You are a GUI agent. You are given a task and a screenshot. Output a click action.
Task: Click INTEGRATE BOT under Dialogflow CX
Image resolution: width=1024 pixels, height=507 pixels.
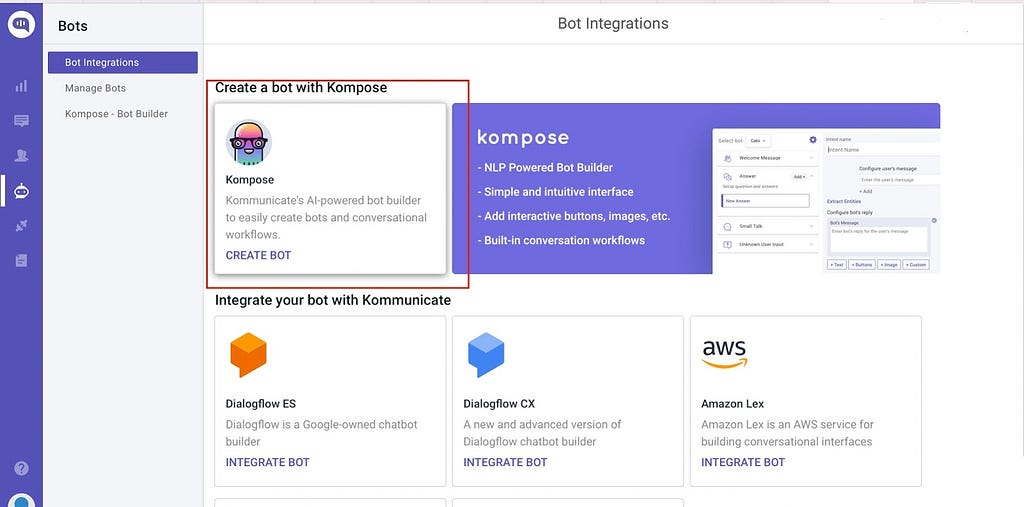coord(505,463)
